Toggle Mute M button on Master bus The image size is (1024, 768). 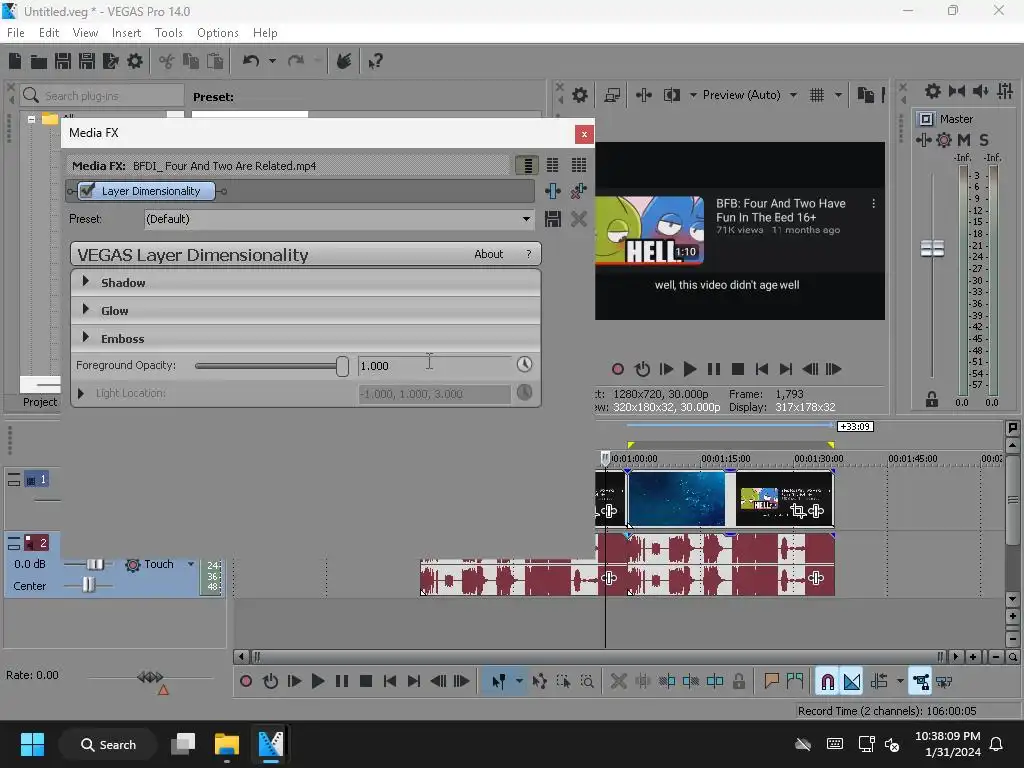point(964,140)
